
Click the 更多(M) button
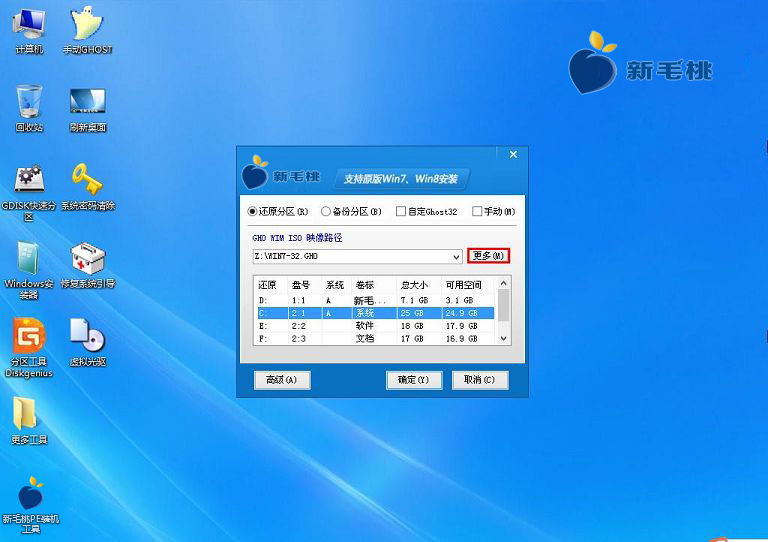tap(488, 256)
